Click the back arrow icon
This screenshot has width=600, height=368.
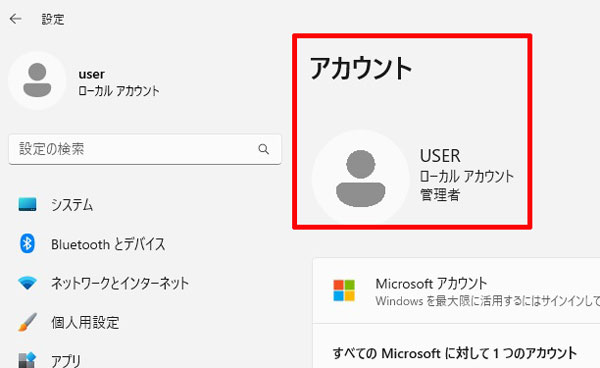[x=15, y=18]
